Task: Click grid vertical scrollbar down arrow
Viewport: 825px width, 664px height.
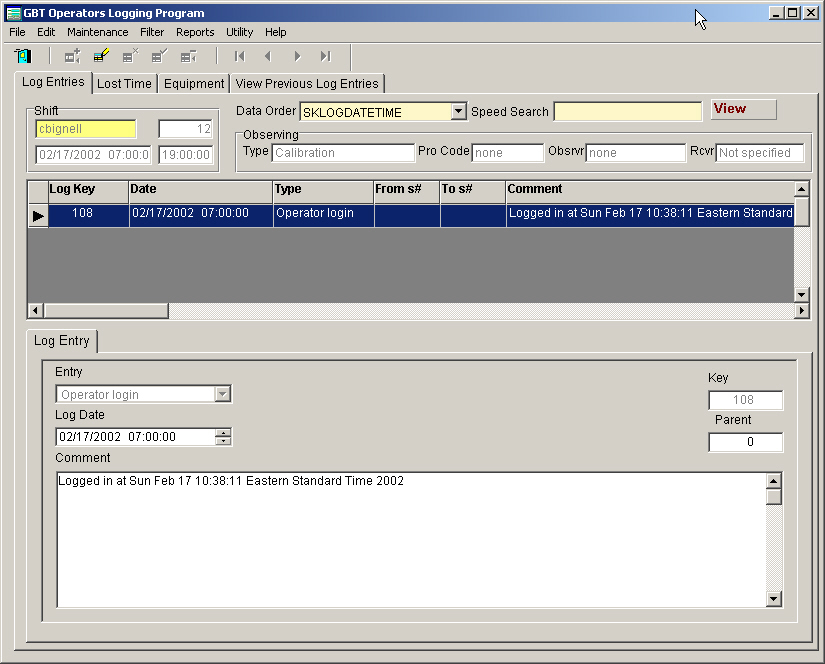Action: (801, 295)
